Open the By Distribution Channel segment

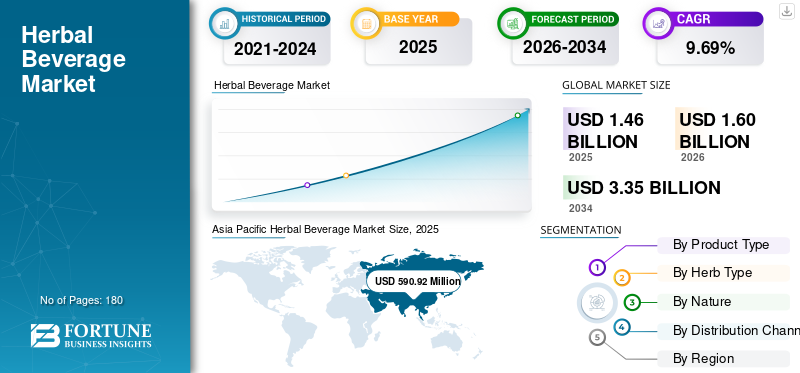click(729, 331)
